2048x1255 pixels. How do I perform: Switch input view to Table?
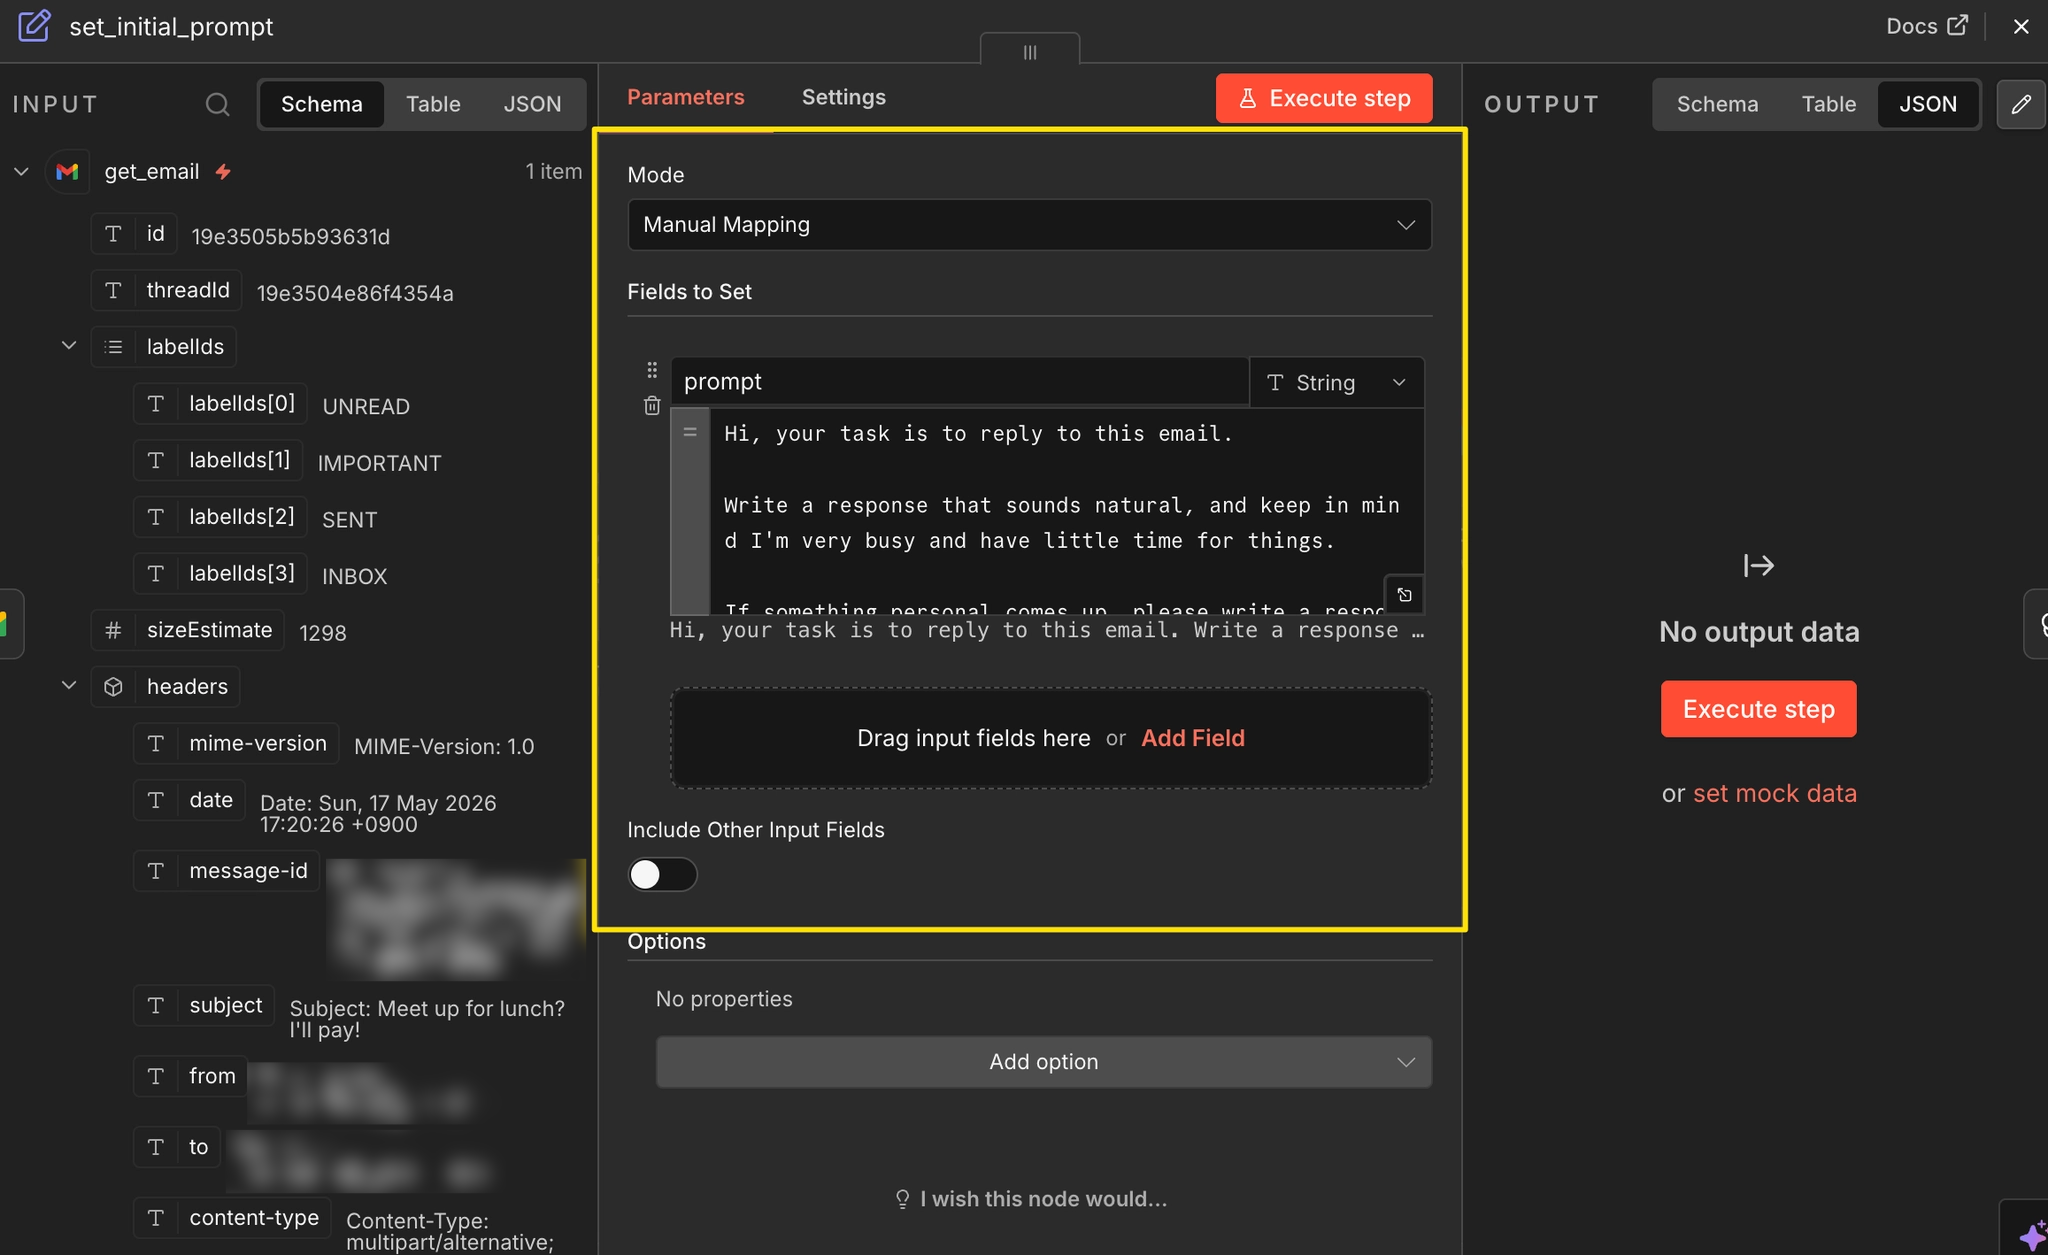pos(433,104)
